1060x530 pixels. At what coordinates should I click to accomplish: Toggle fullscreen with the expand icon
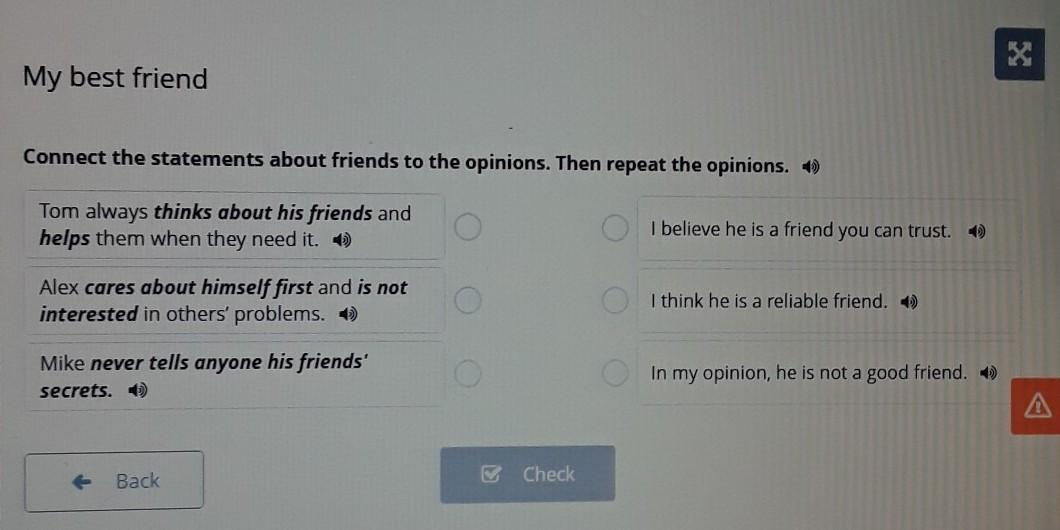[1019, 54]
